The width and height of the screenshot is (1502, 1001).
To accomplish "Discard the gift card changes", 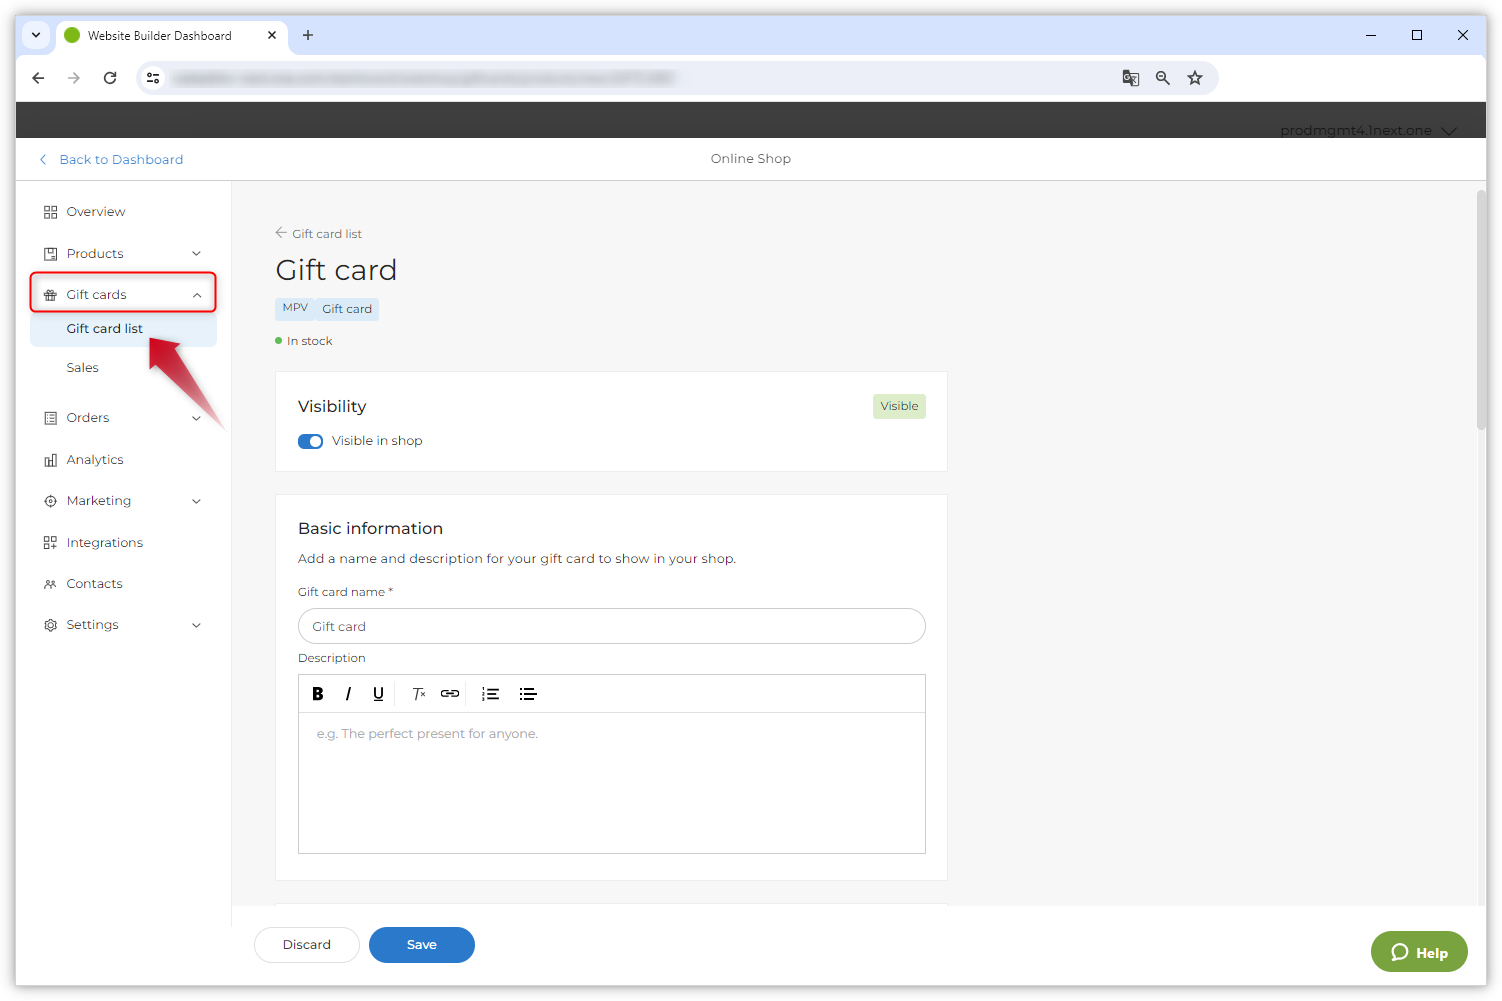I will (306, 945).
